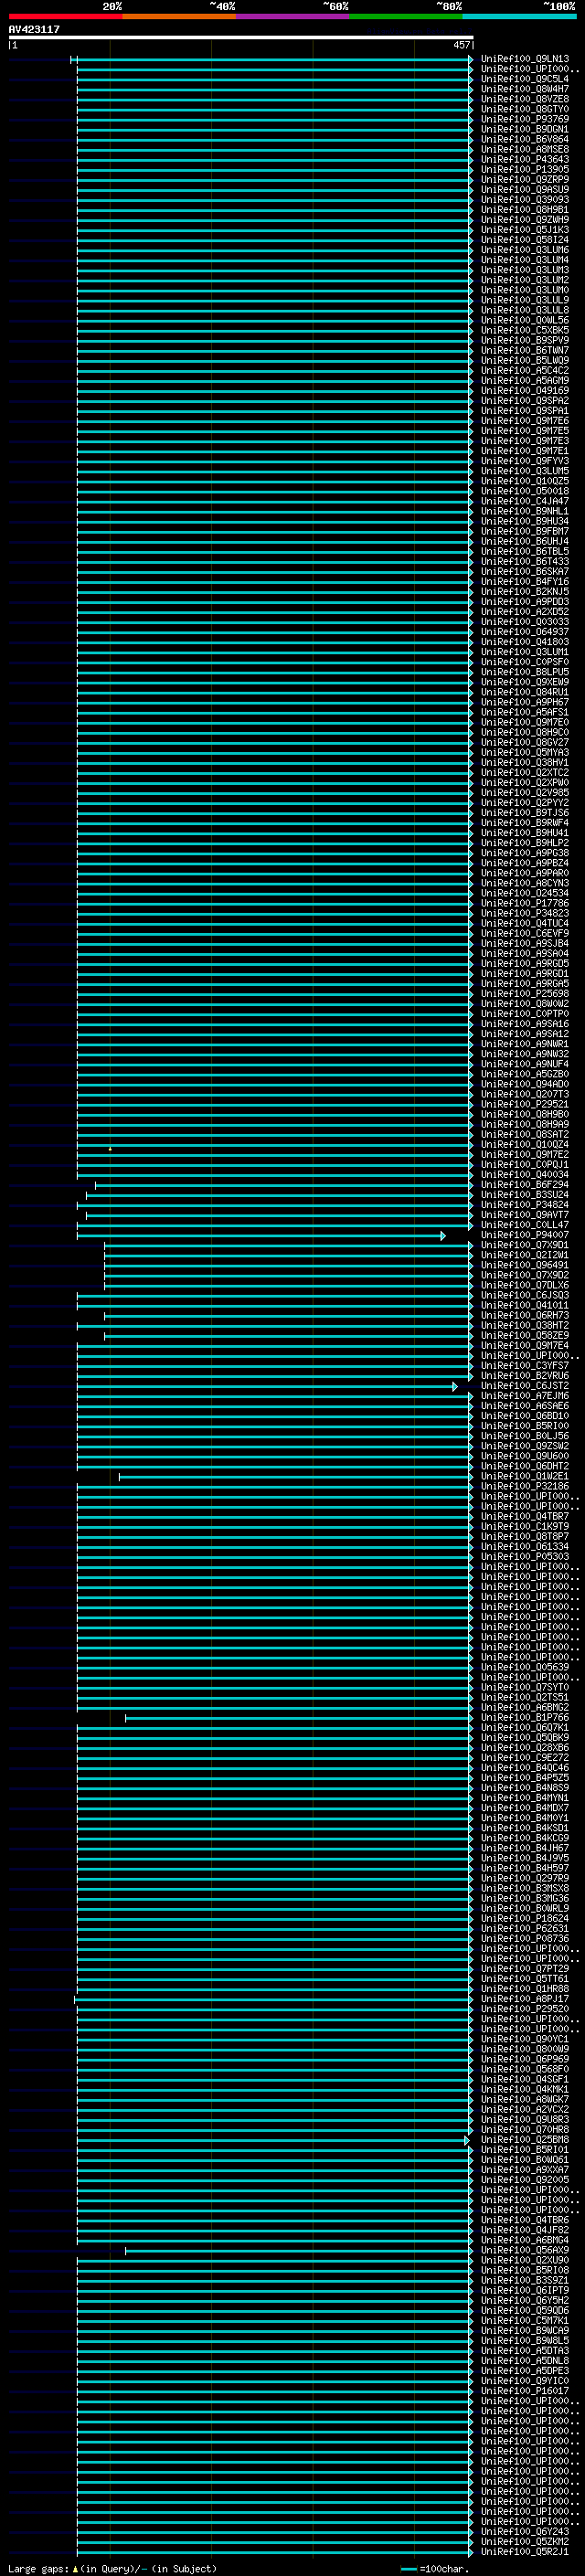Select the AV423117 query label
Image resolution: width=585 pixels, height=2576 pixels.
pos(34,29)
